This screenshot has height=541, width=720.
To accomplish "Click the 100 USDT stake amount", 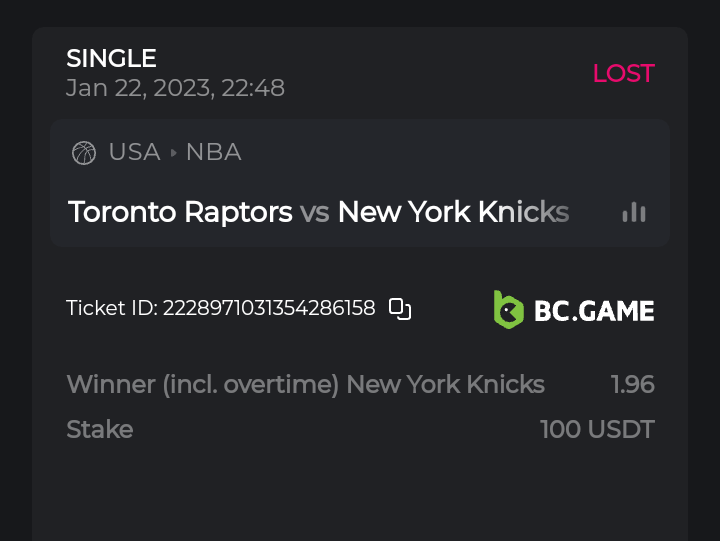I will (x=597, y=430).
